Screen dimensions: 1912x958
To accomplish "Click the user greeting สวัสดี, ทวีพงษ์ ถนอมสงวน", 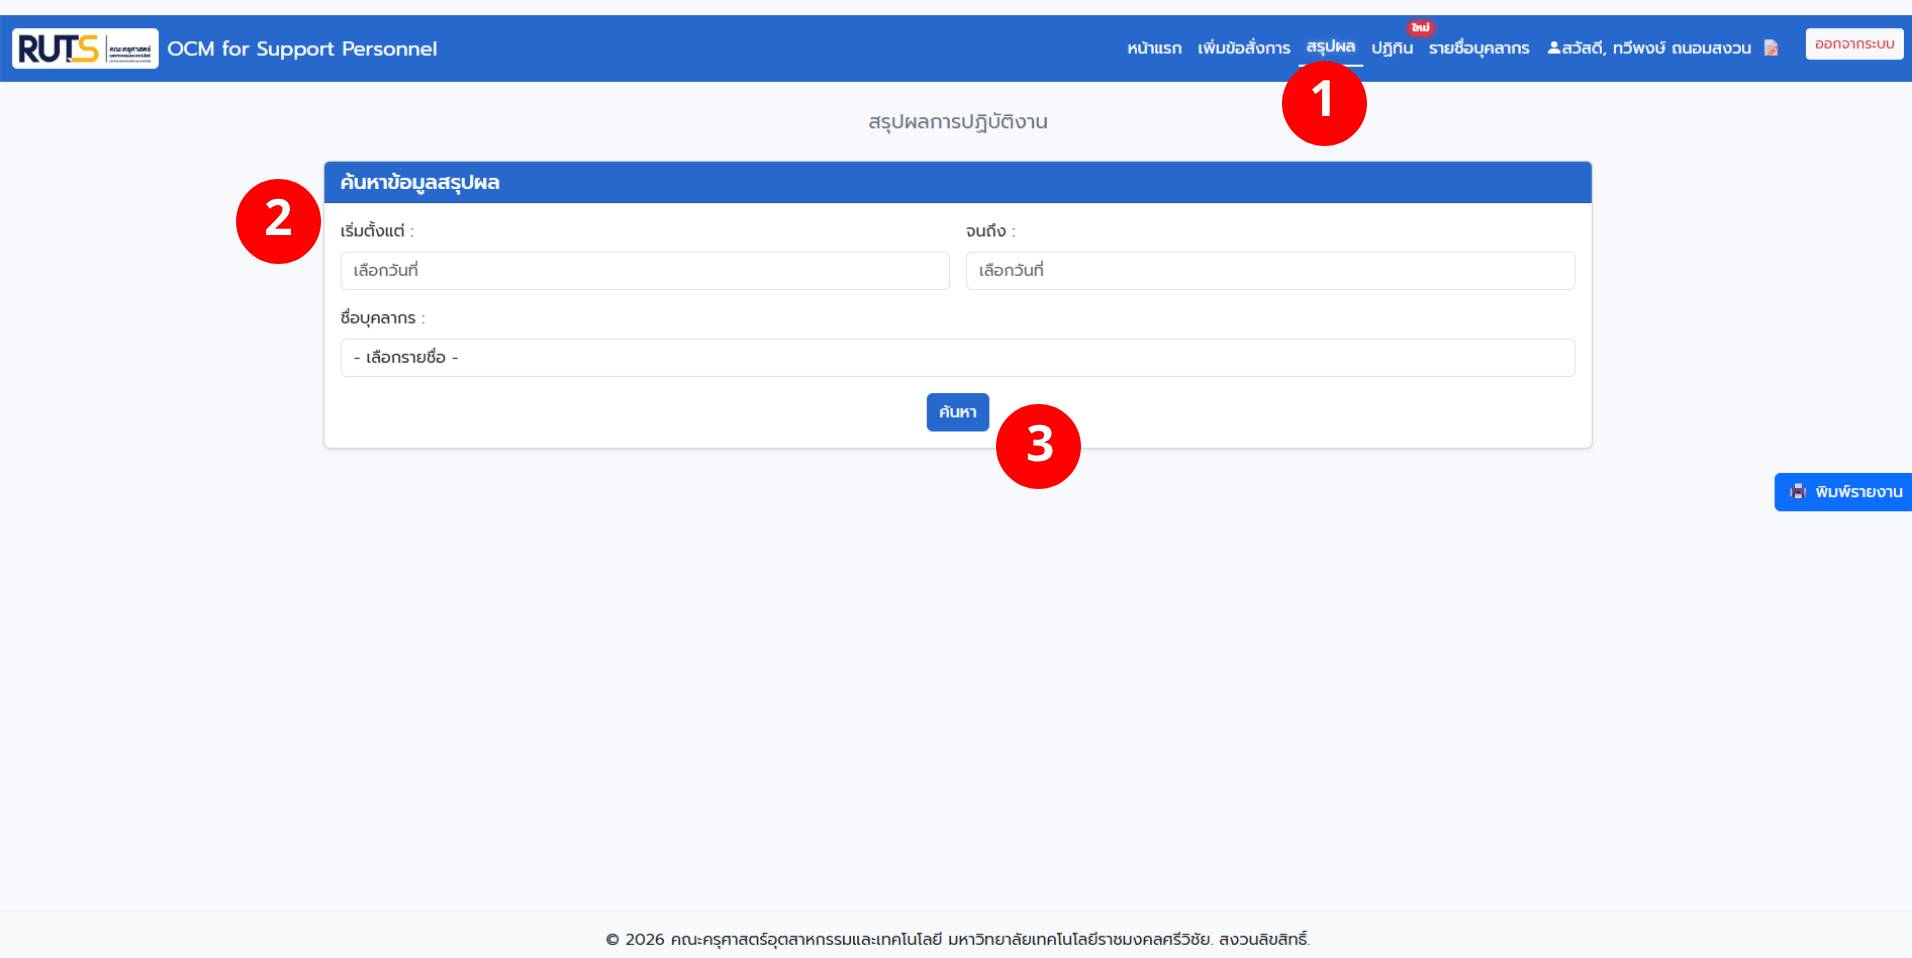I will click(x=1649, y=48).
